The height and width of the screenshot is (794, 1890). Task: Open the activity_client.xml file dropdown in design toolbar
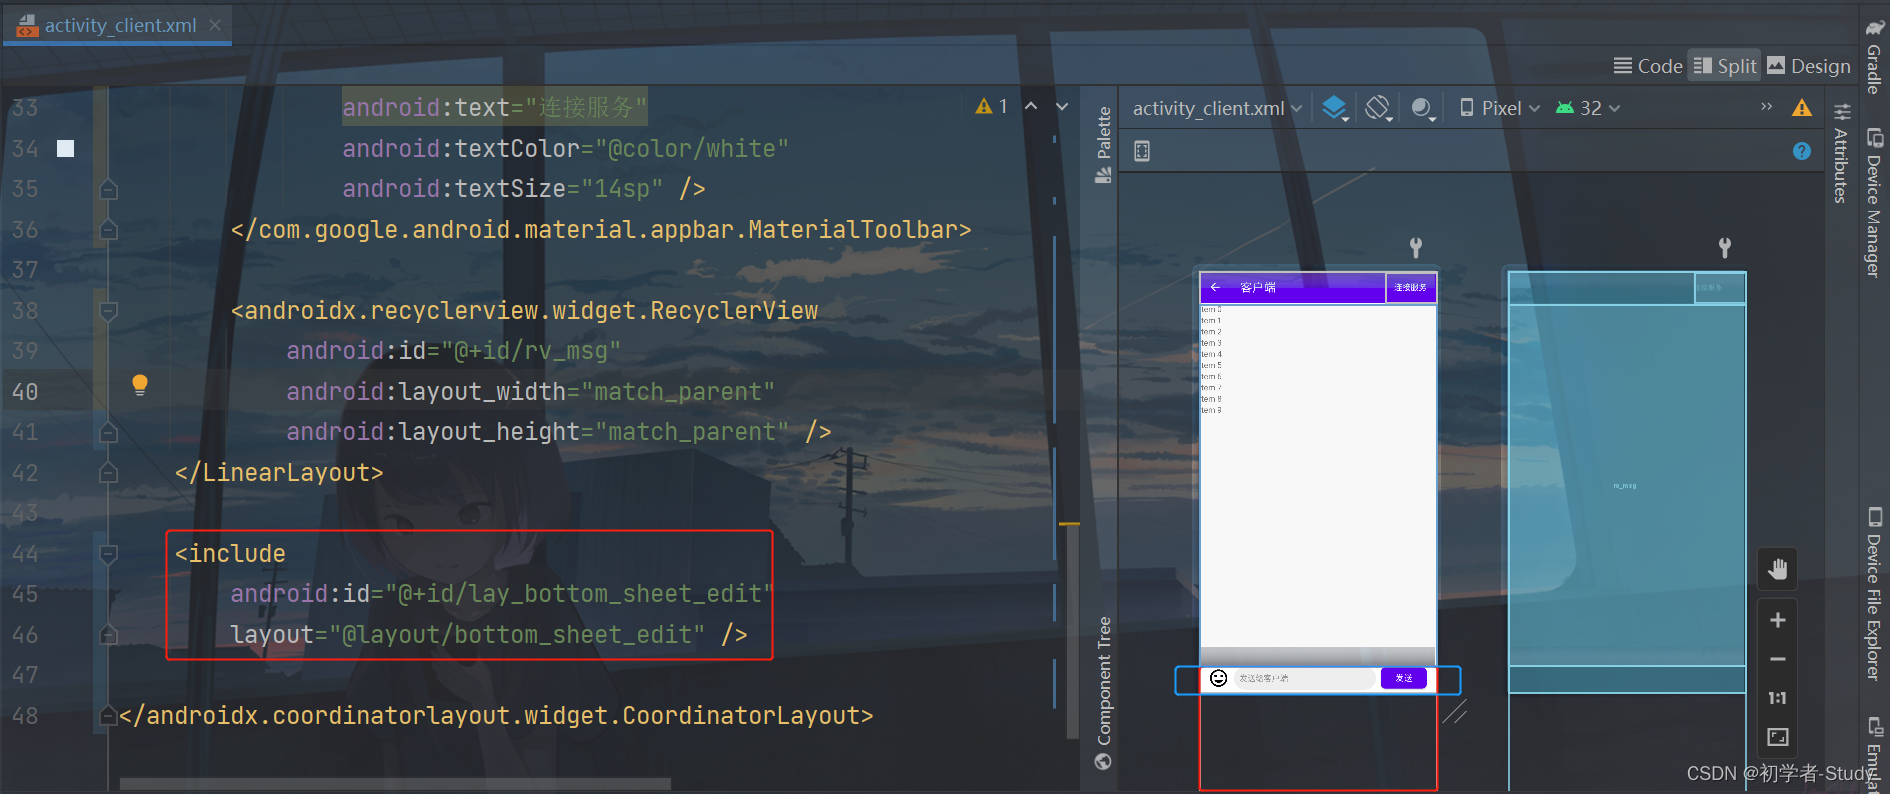click(1217, 108)
